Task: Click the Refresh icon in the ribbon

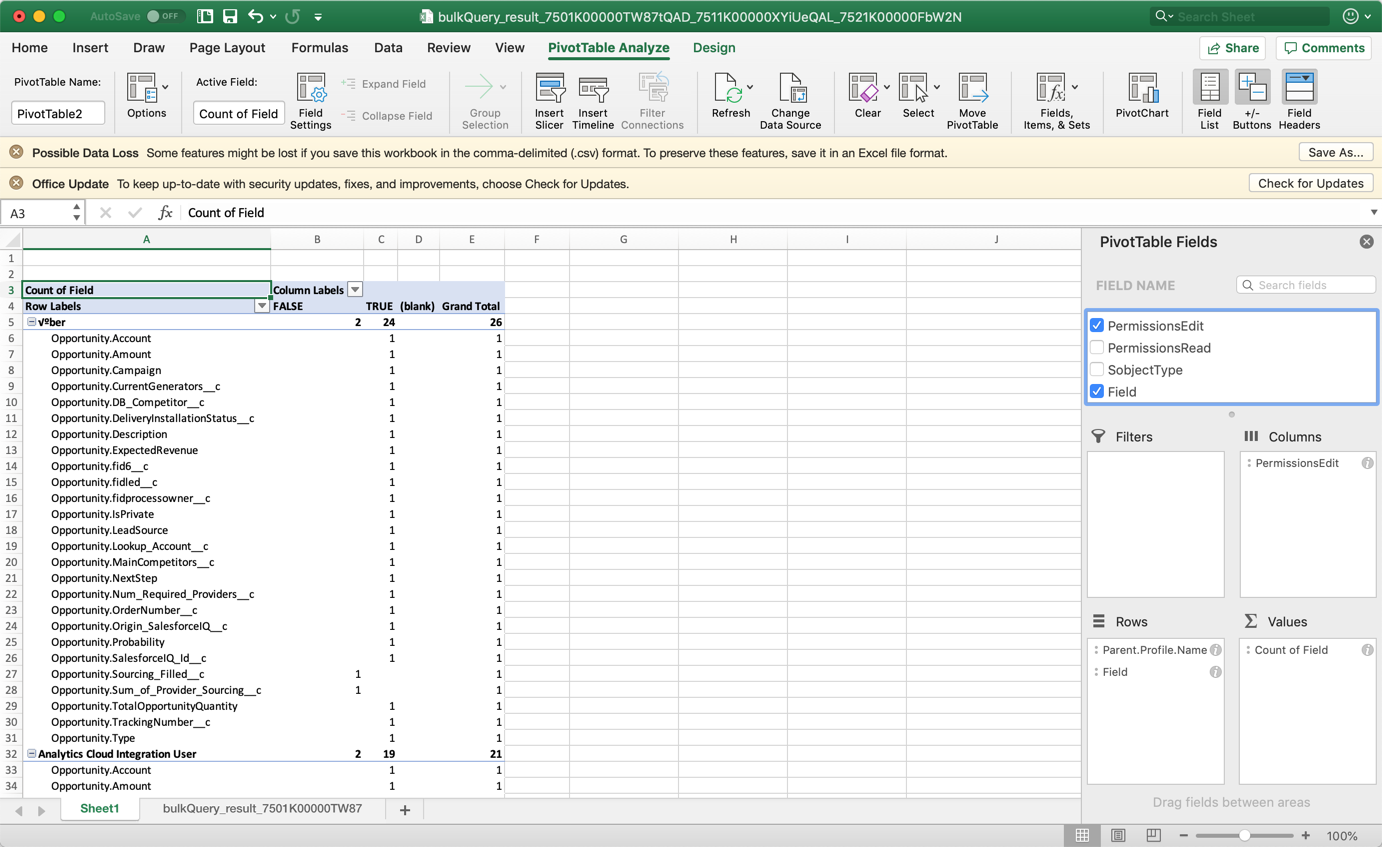Action: [731, 95]
